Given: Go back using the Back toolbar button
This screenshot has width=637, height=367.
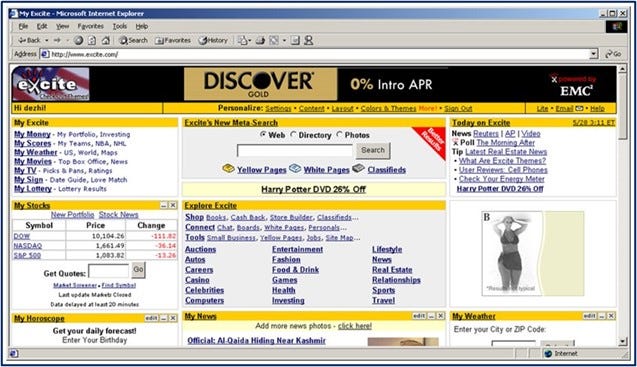Looking at the screenshot, I should click(28, 40).
